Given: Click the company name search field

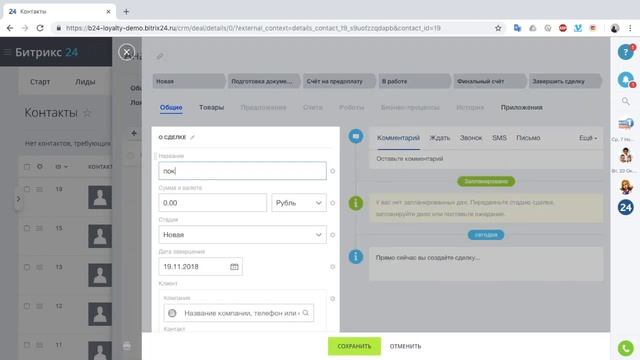Looking at the screenshot, I should pos(239,313).
